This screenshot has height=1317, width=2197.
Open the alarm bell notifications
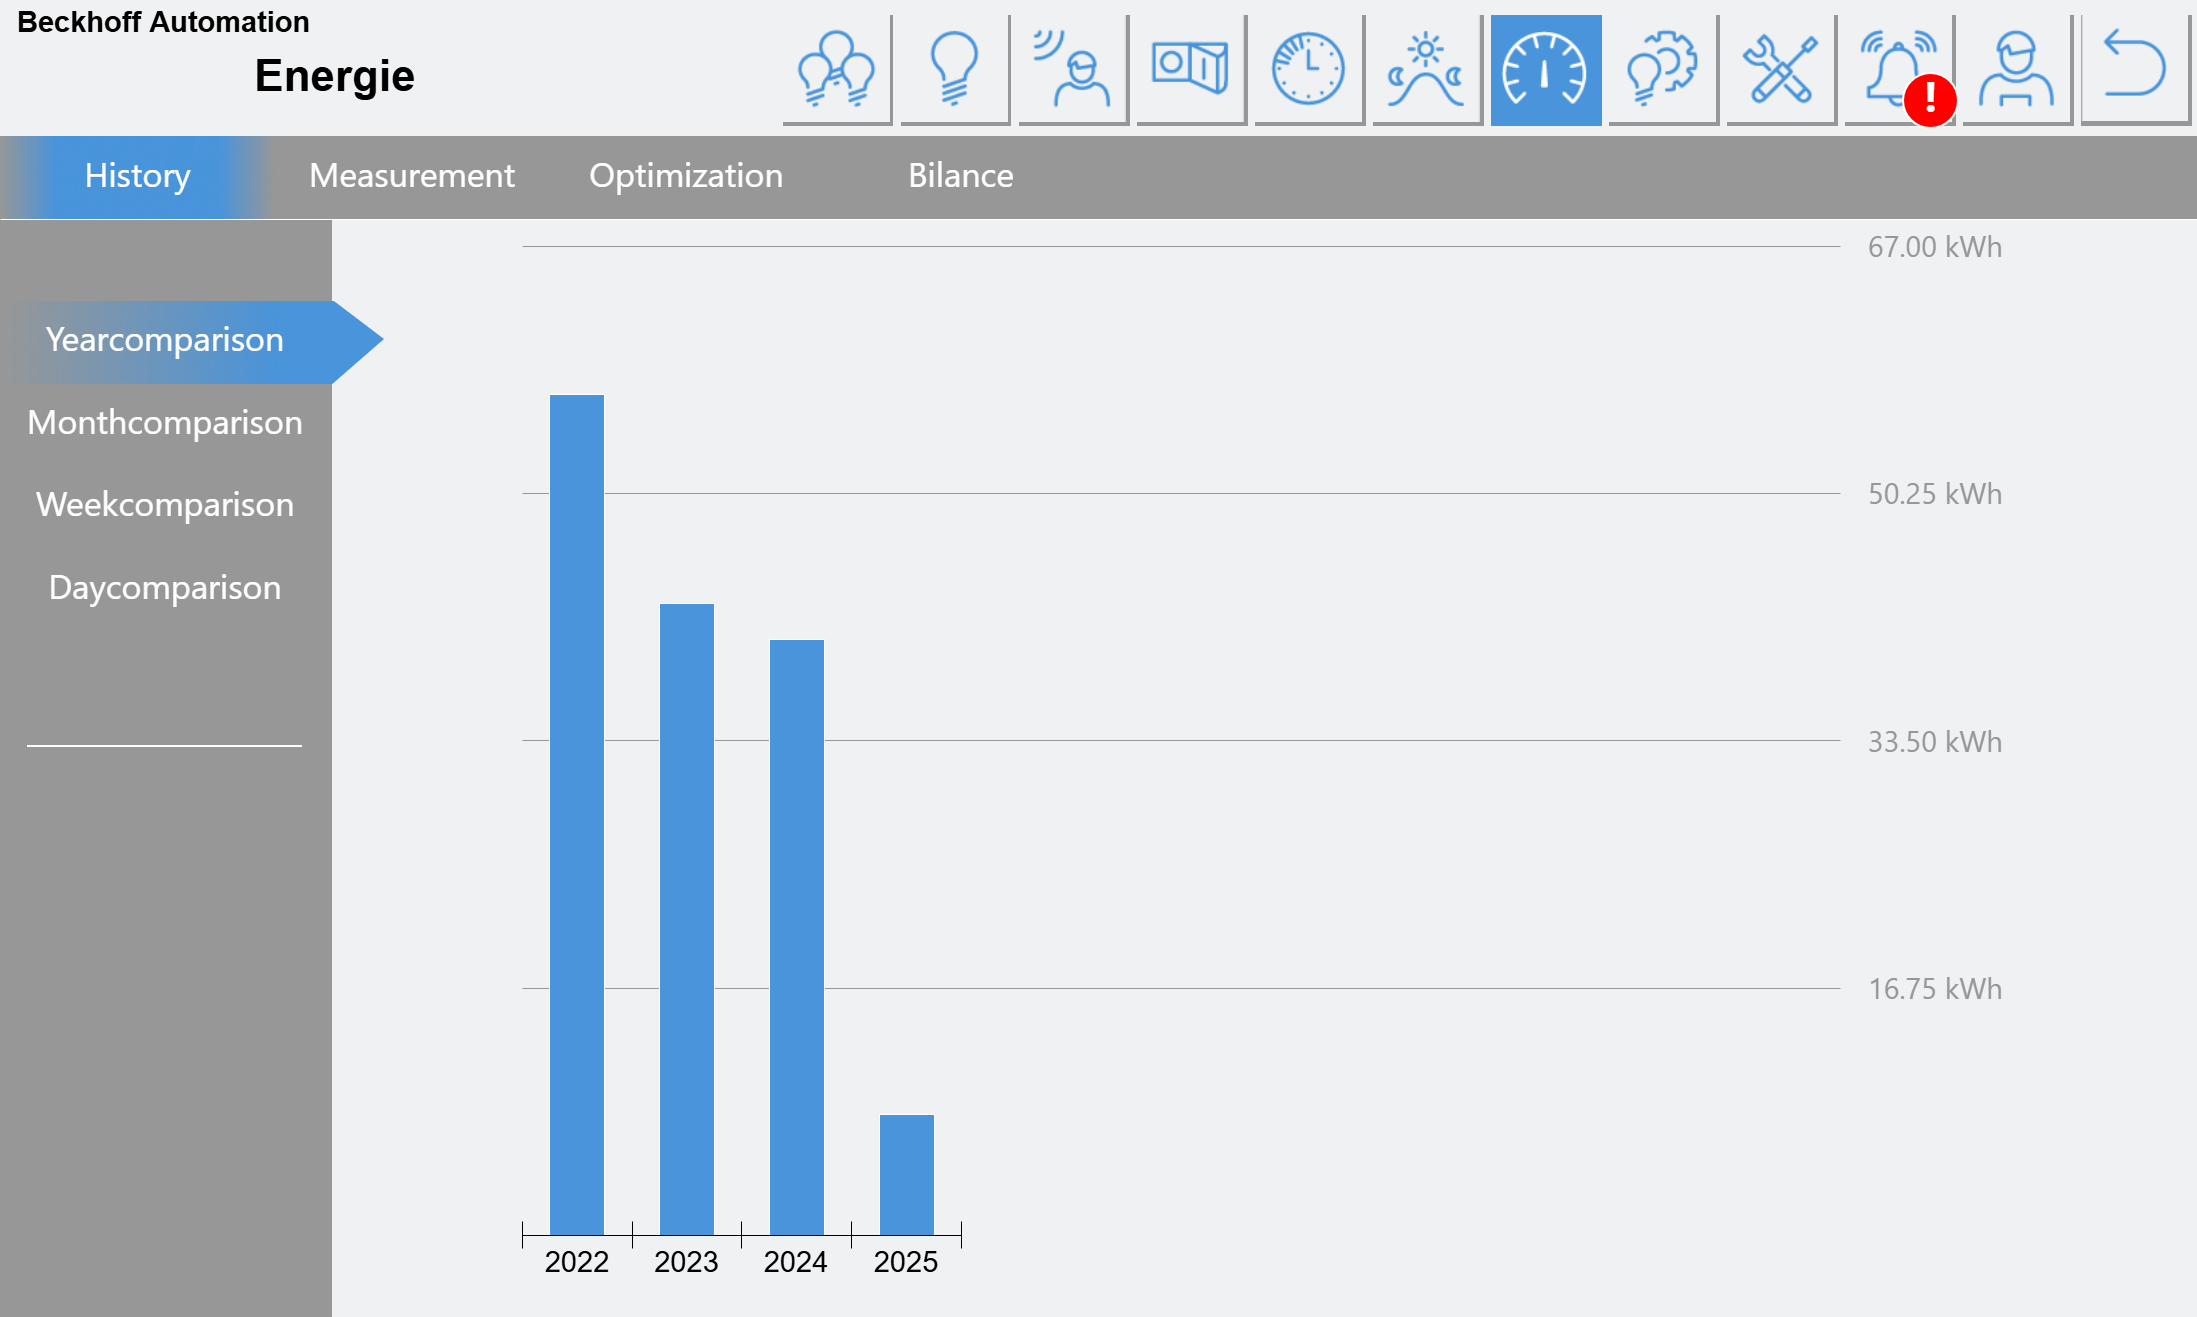pyautogui.click(x=1899, y=70)
